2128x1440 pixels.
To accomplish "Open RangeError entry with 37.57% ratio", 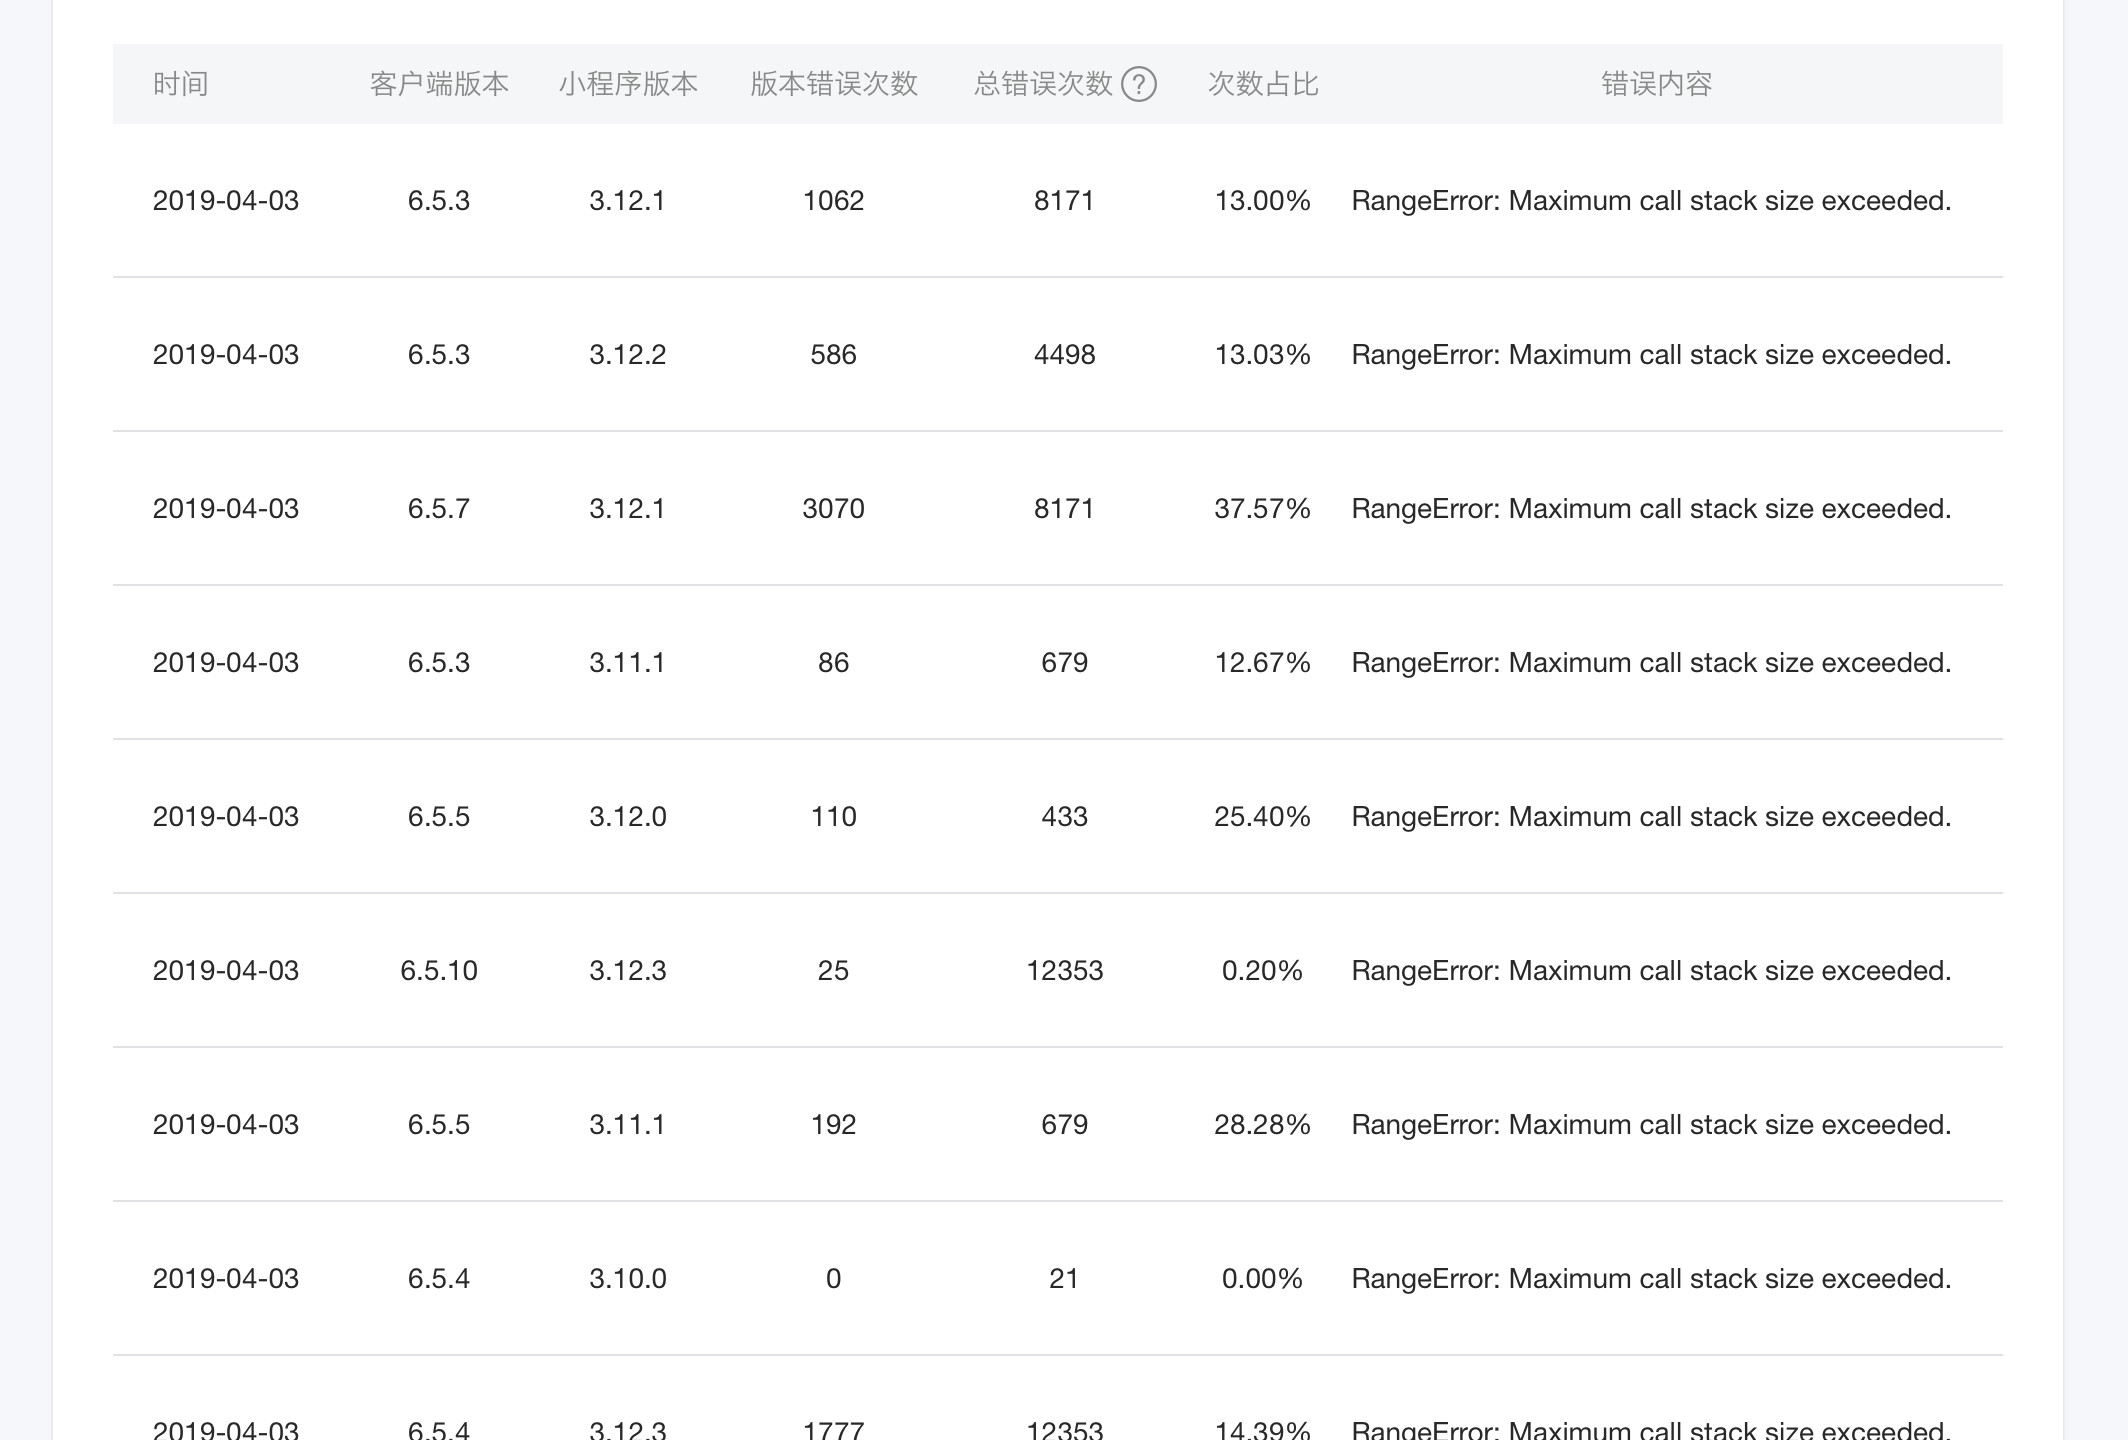I will 1650,509.
